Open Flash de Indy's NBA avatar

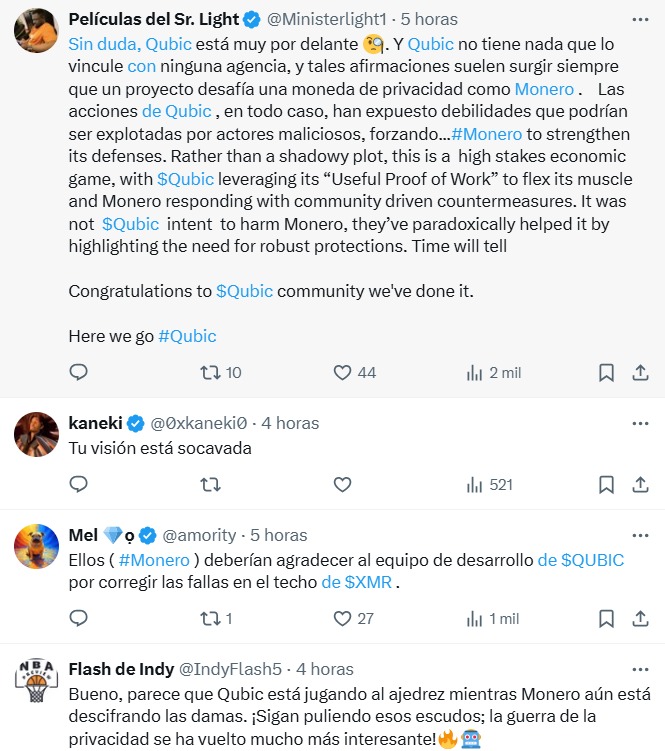click(x=35, y=680)
